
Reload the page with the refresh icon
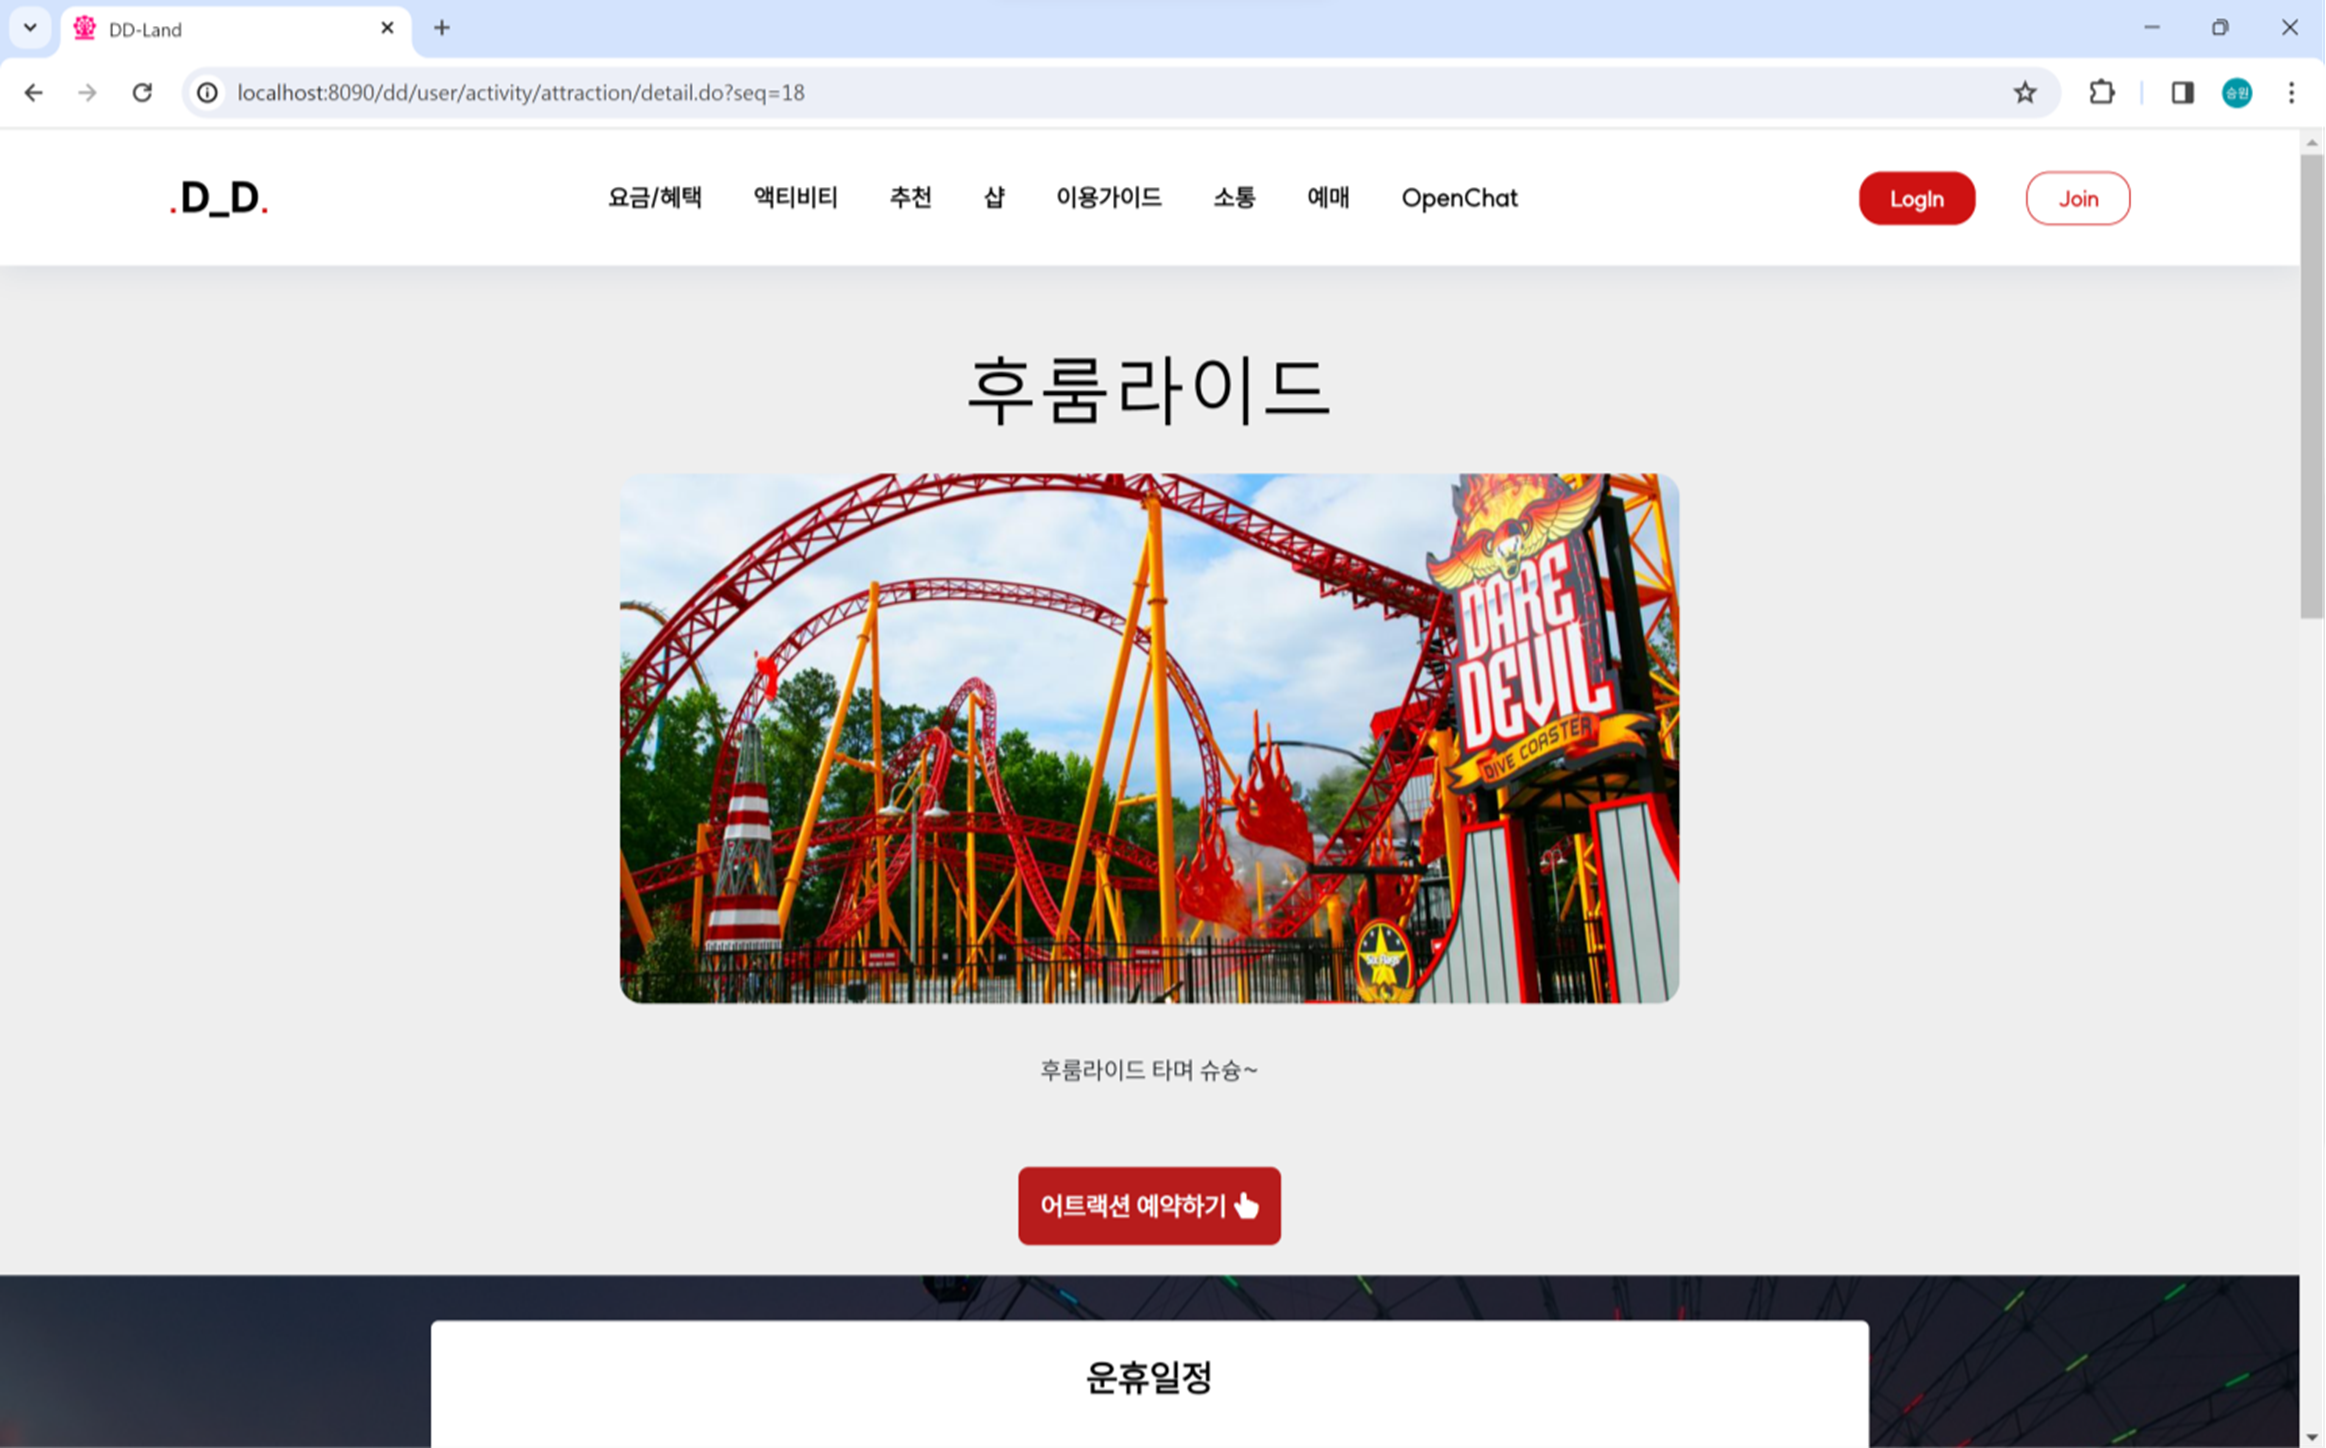[142, 93]
